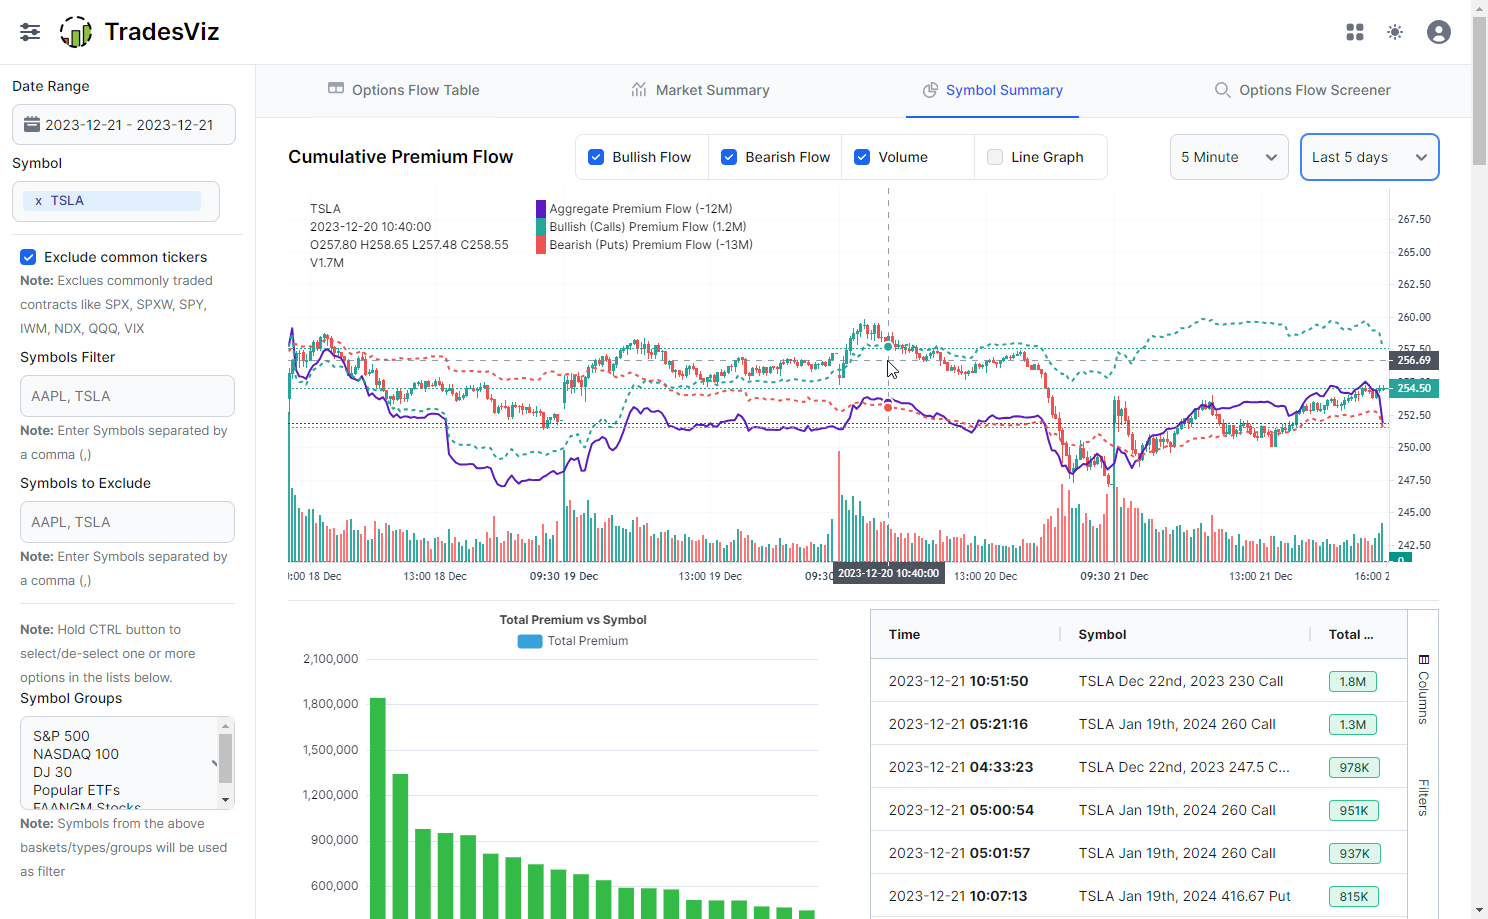The height and width of the screenshot is (919, 1488).
Task: Click Symbol Groups list scroll down arrow
Action: pos(226,800)
